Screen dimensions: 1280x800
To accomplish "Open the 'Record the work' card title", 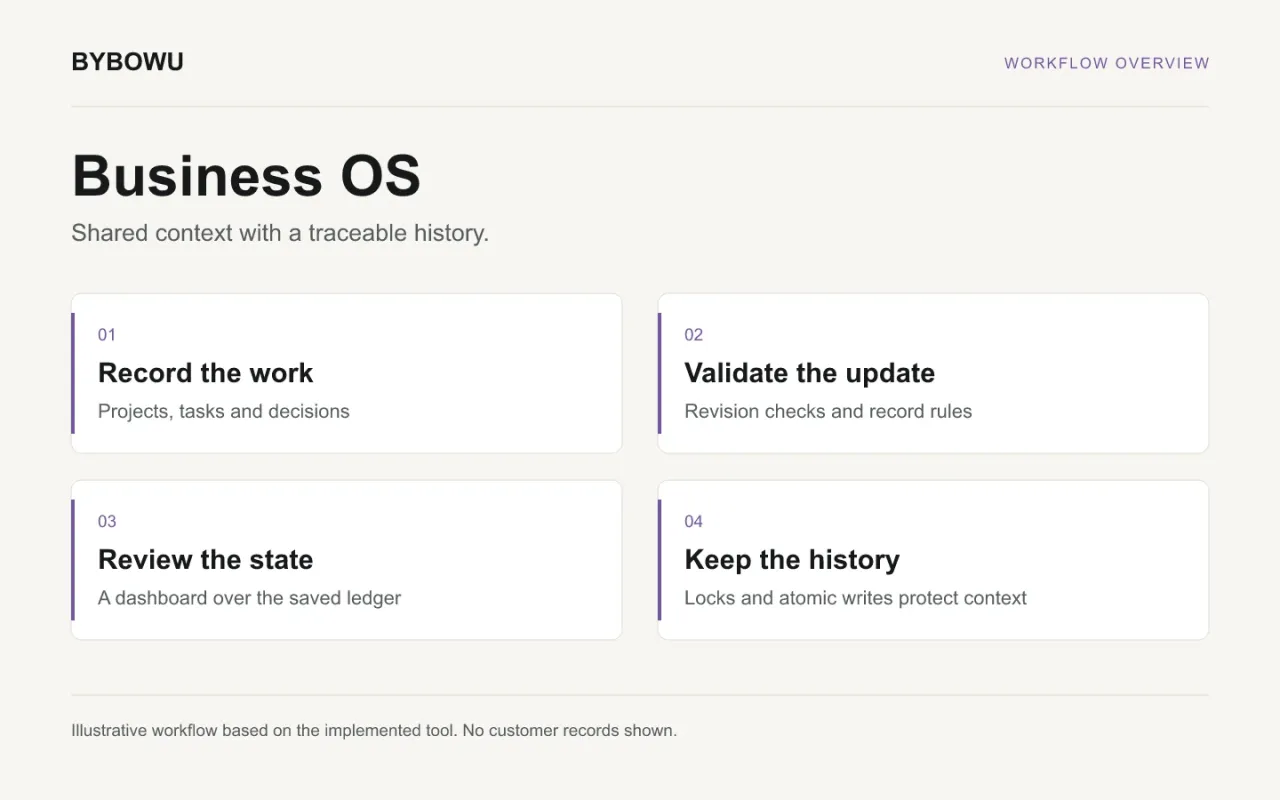I will (x=206, y=373).
